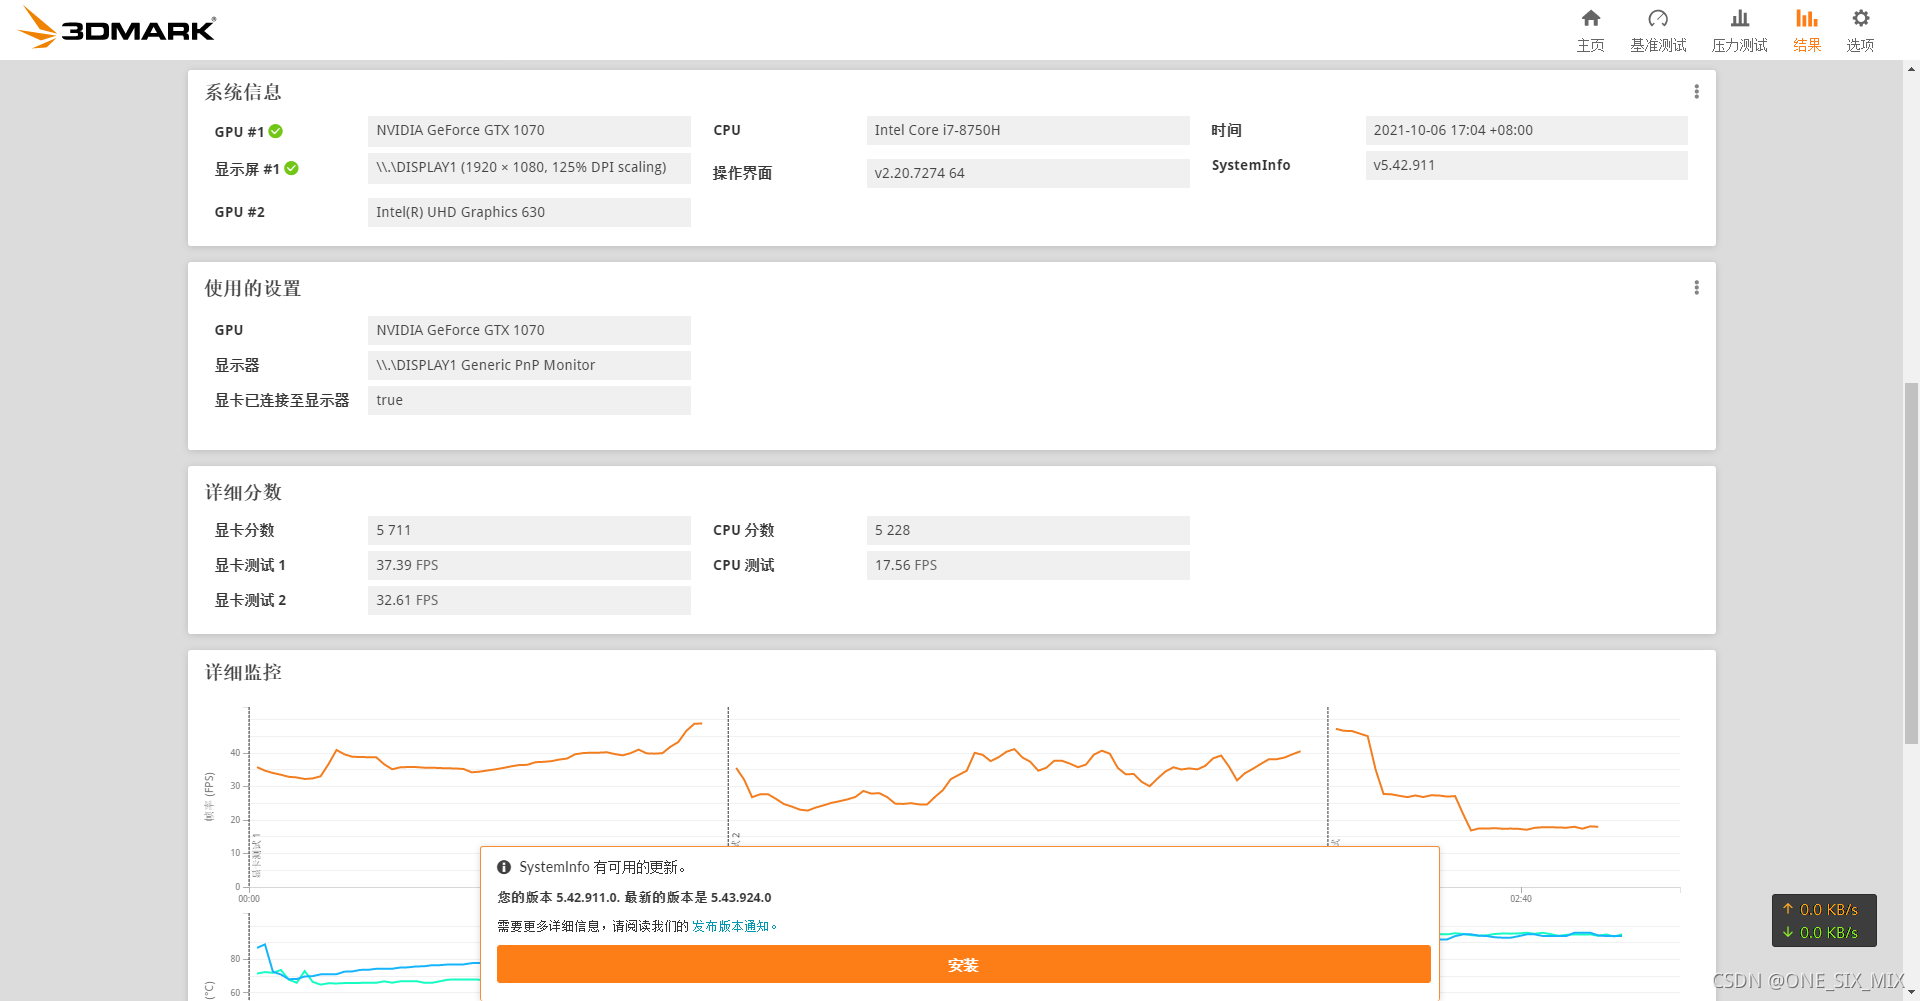
Task: Click the 32.61 FPS graphics test 2 value
Action: [x=529, y=600]
